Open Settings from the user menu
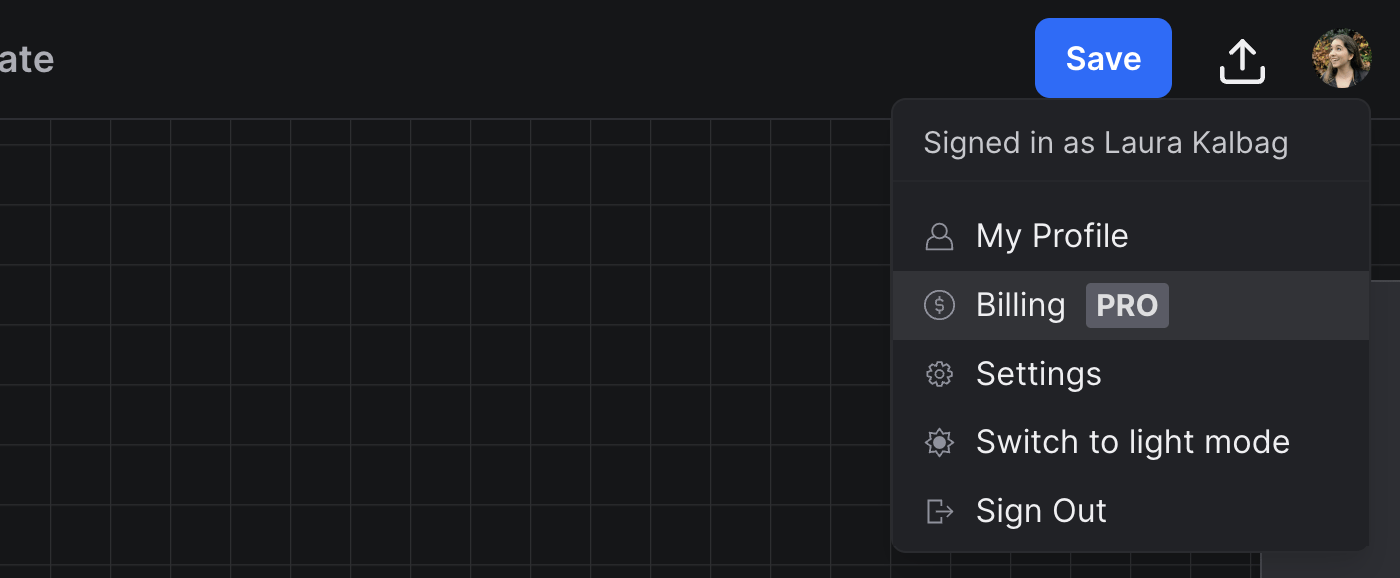Viewport: 1400px width, 578px height. pos(1038,374)
